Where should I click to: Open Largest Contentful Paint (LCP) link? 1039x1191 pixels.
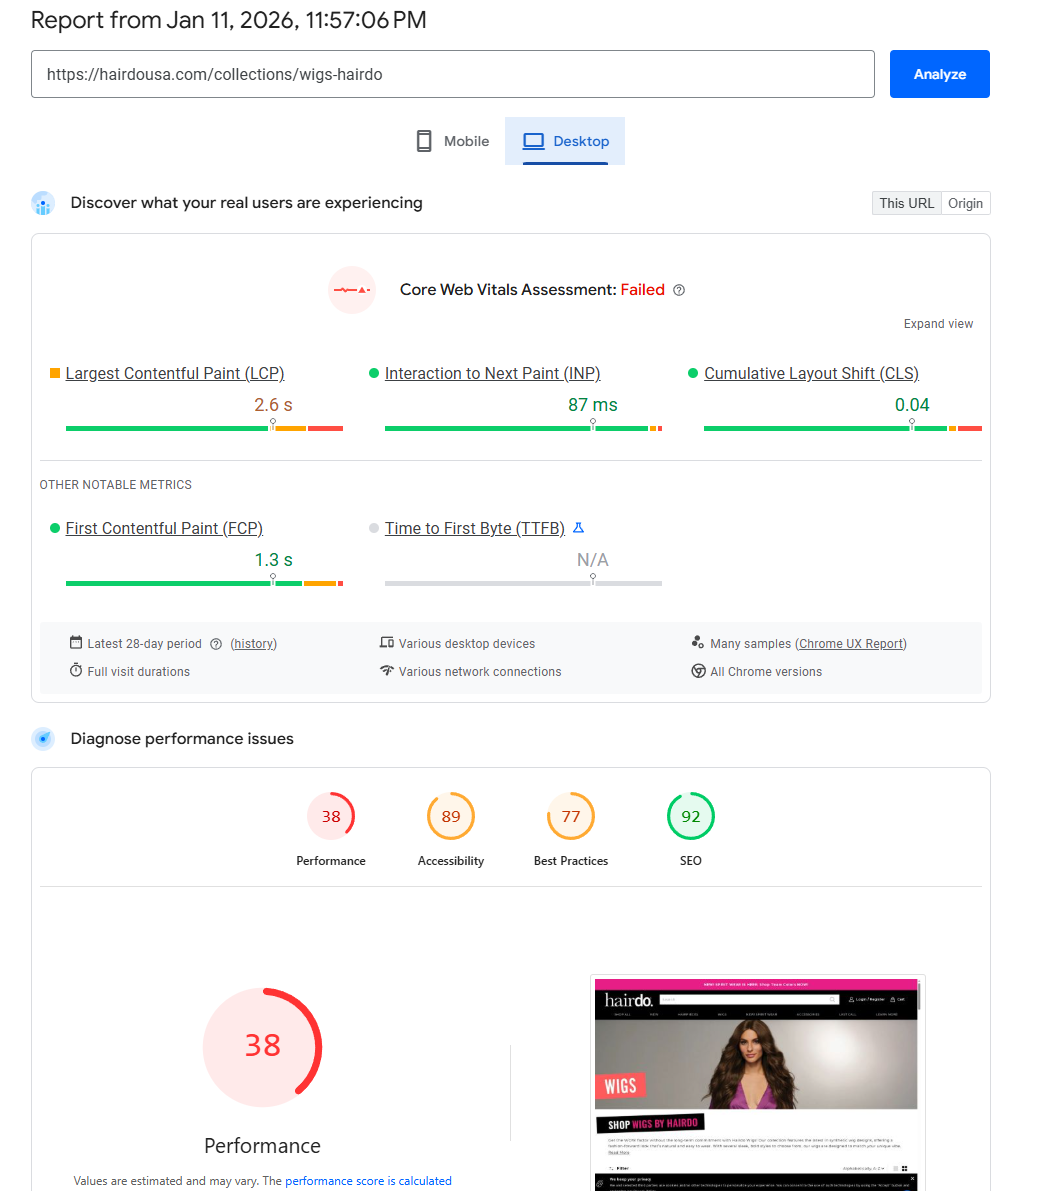(175, 374)
